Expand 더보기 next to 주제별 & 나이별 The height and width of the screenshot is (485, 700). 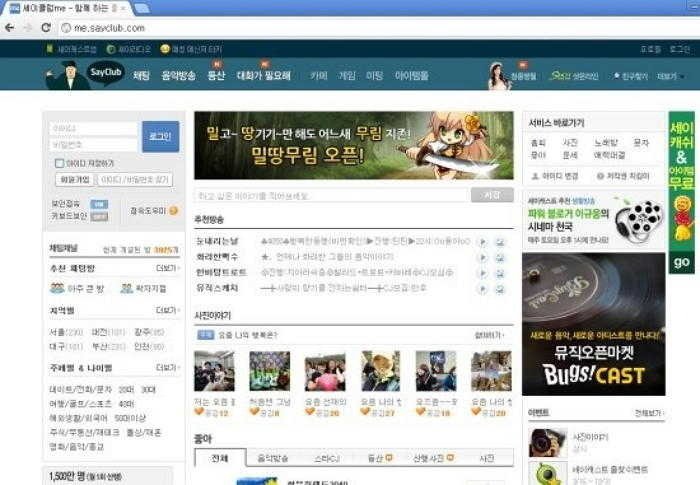pyautogui.click(x=167, y=367)
